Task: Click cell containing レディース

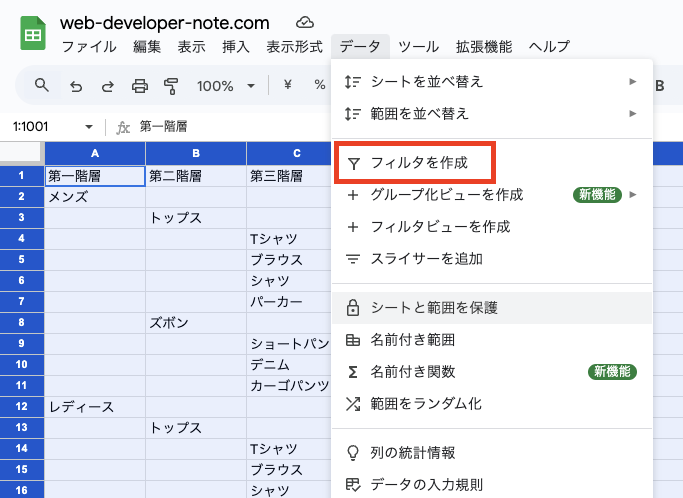Action: [x=94, y=407]
